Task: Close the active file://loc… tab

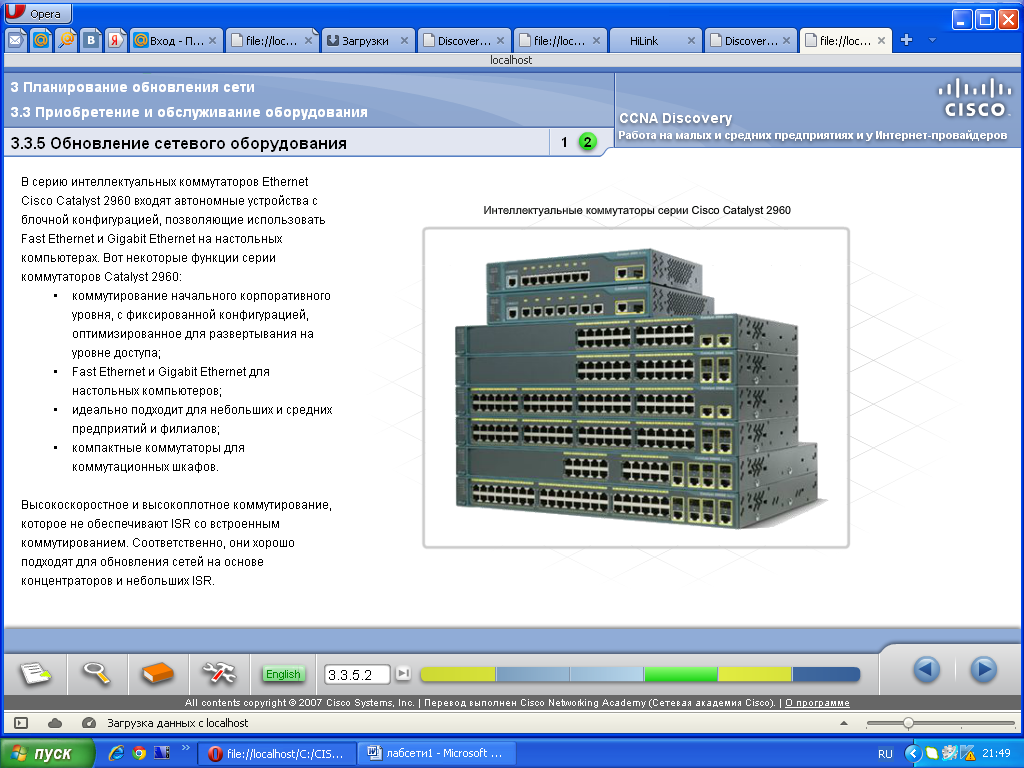Action: 882,40
